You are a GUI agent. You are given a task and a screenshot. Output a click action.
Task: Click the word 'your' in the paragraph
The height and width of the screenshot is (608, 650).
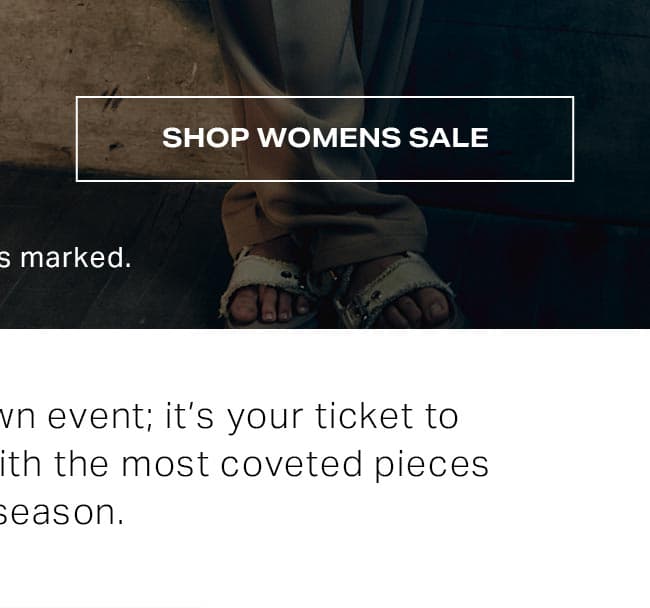click(x=265, y=419)
